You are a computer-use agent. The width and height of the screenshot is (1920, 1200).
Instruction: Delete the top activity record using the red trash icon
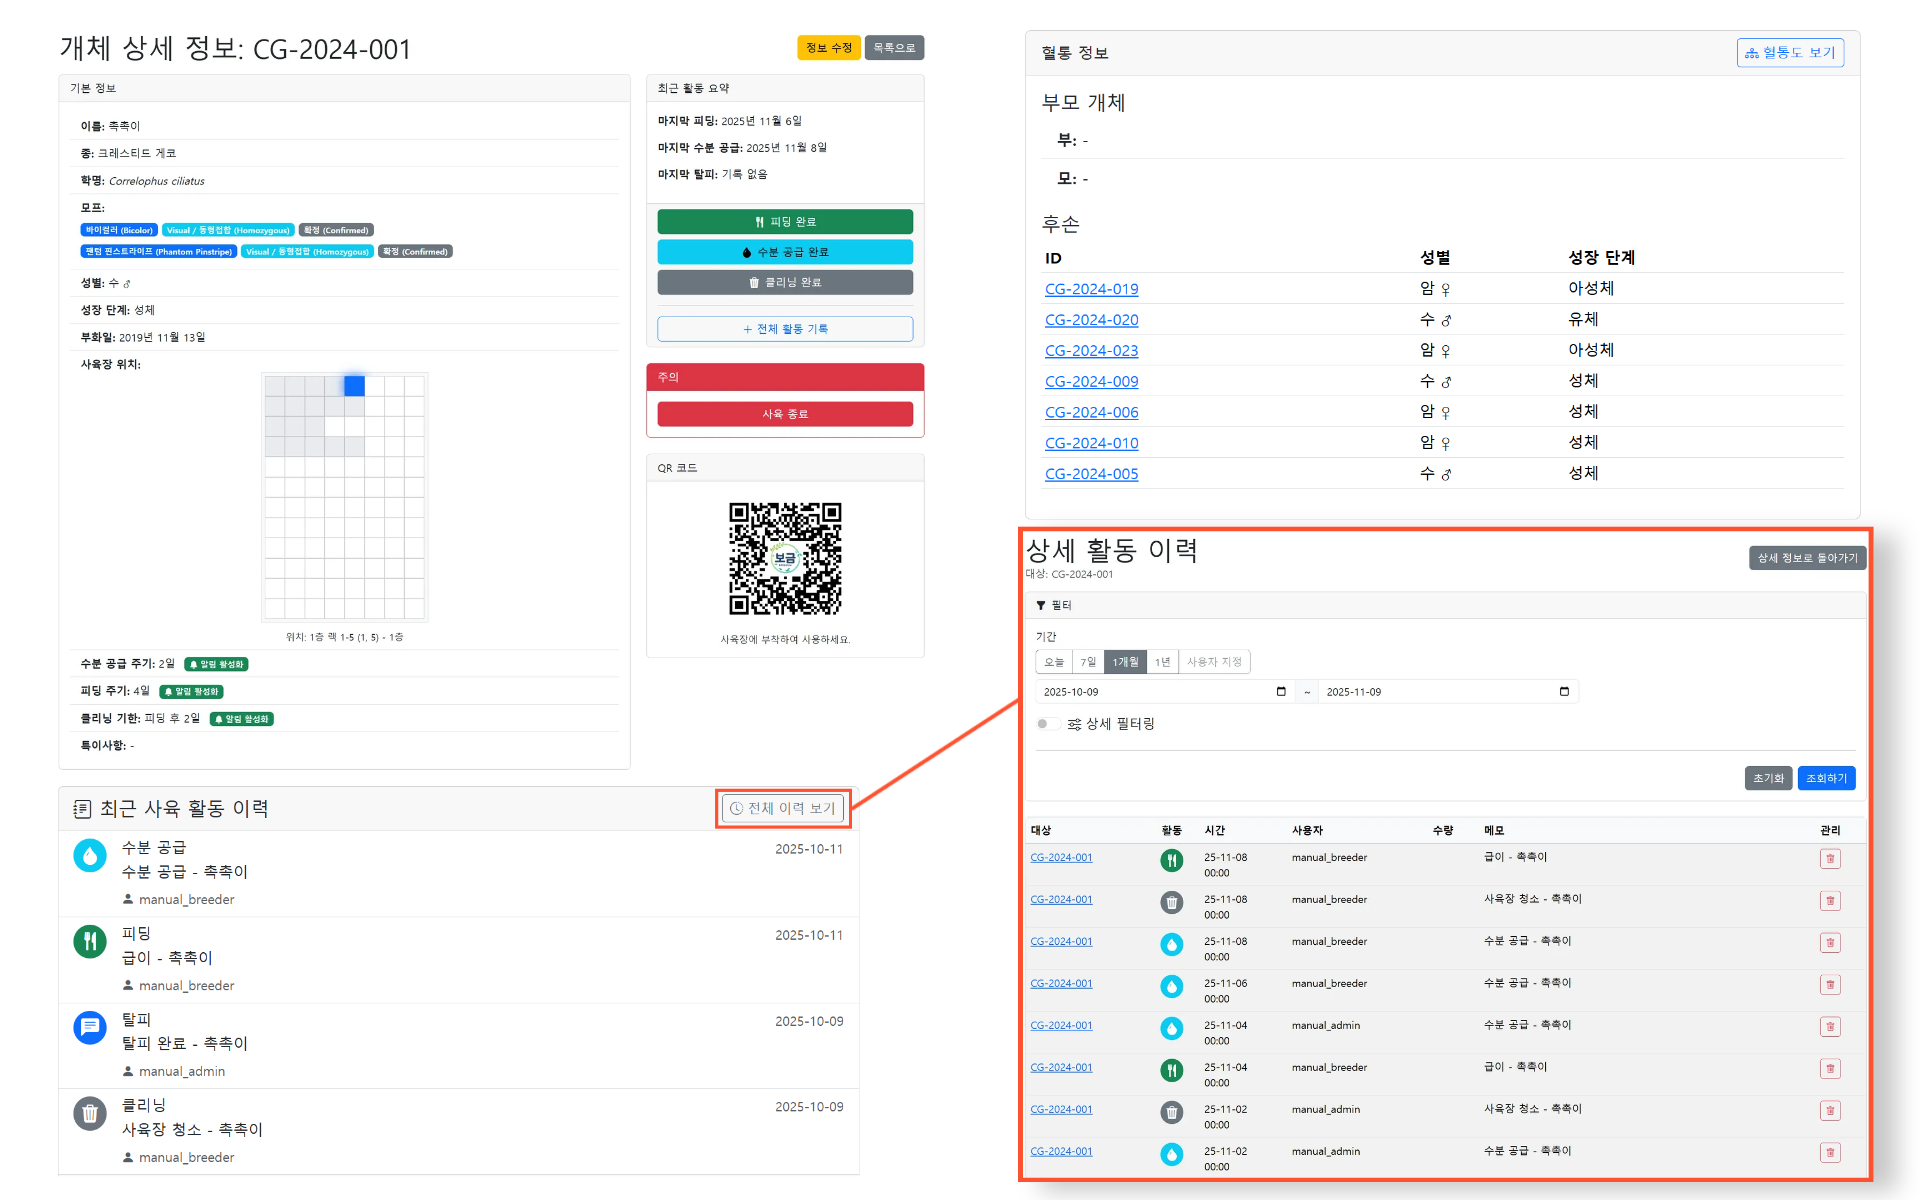click(1831, 858)
